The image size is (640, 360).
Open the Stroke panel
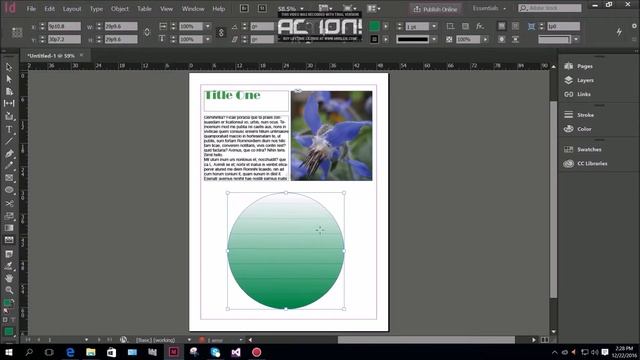(585, 115)
